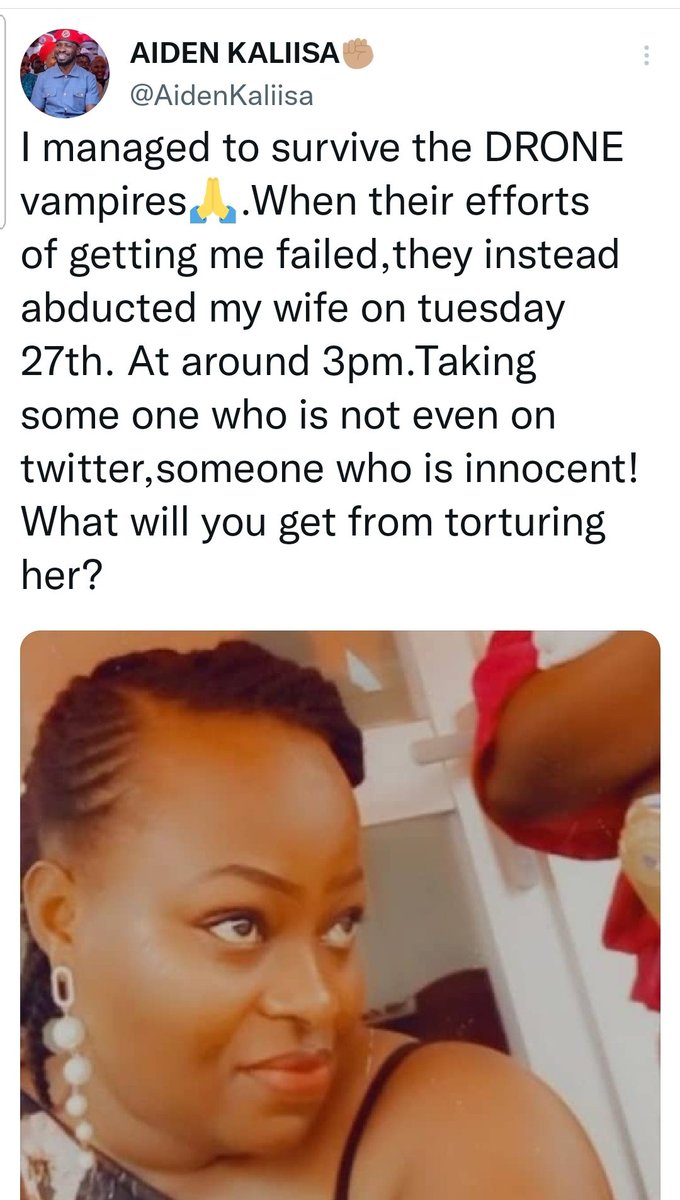Viewport: 680px width, 1200px height.
Task: Click the line 'of getting me failed,they instead'
Action: click(x=320, y=255)
